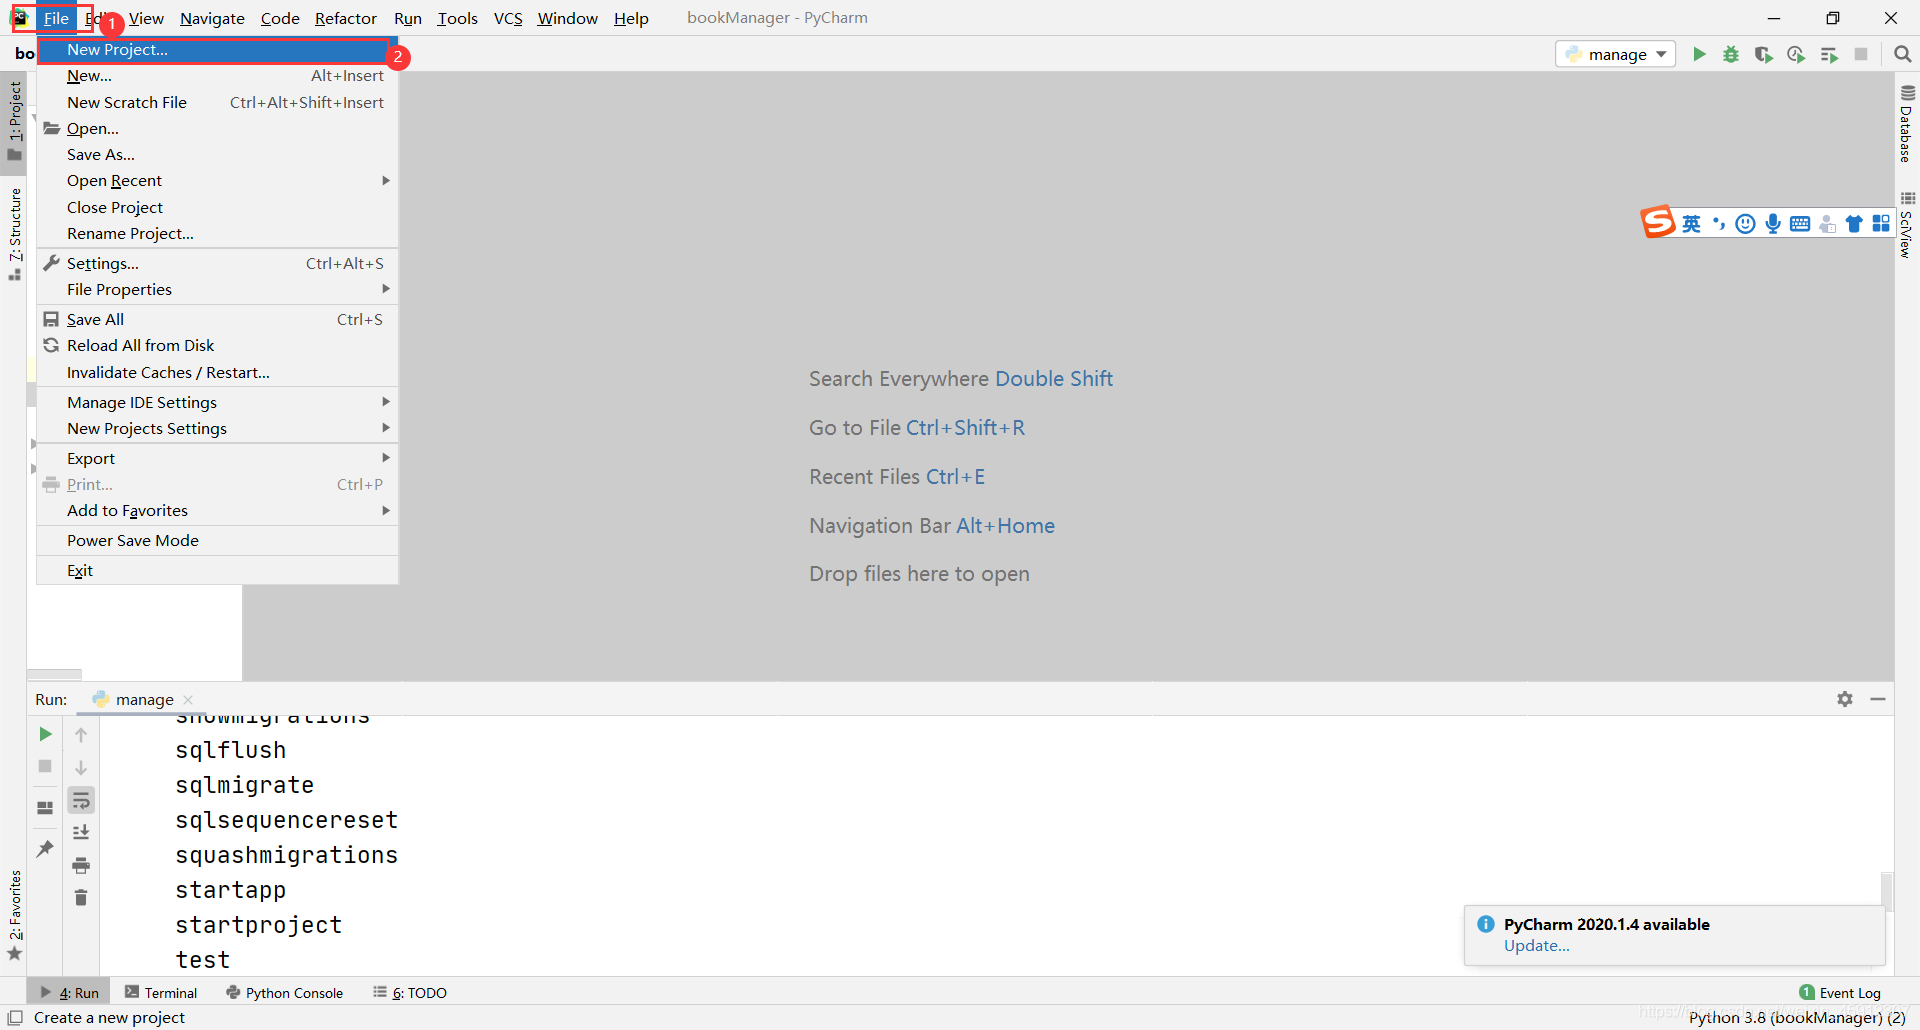The image size is (1920, 1030).
Task: Click Python 3.8 interpreter status widget
Action: [1797, 1017]
